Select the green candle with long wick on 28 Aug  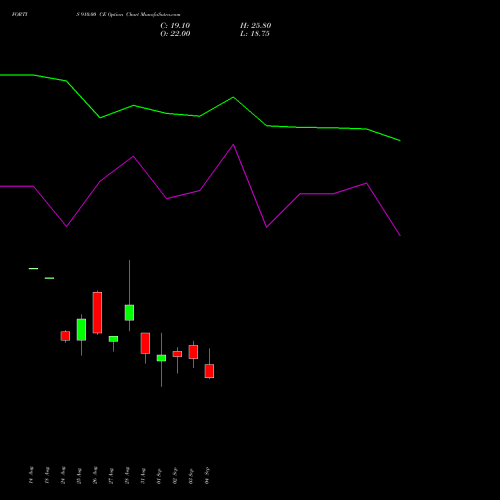[x=129, y=313]
